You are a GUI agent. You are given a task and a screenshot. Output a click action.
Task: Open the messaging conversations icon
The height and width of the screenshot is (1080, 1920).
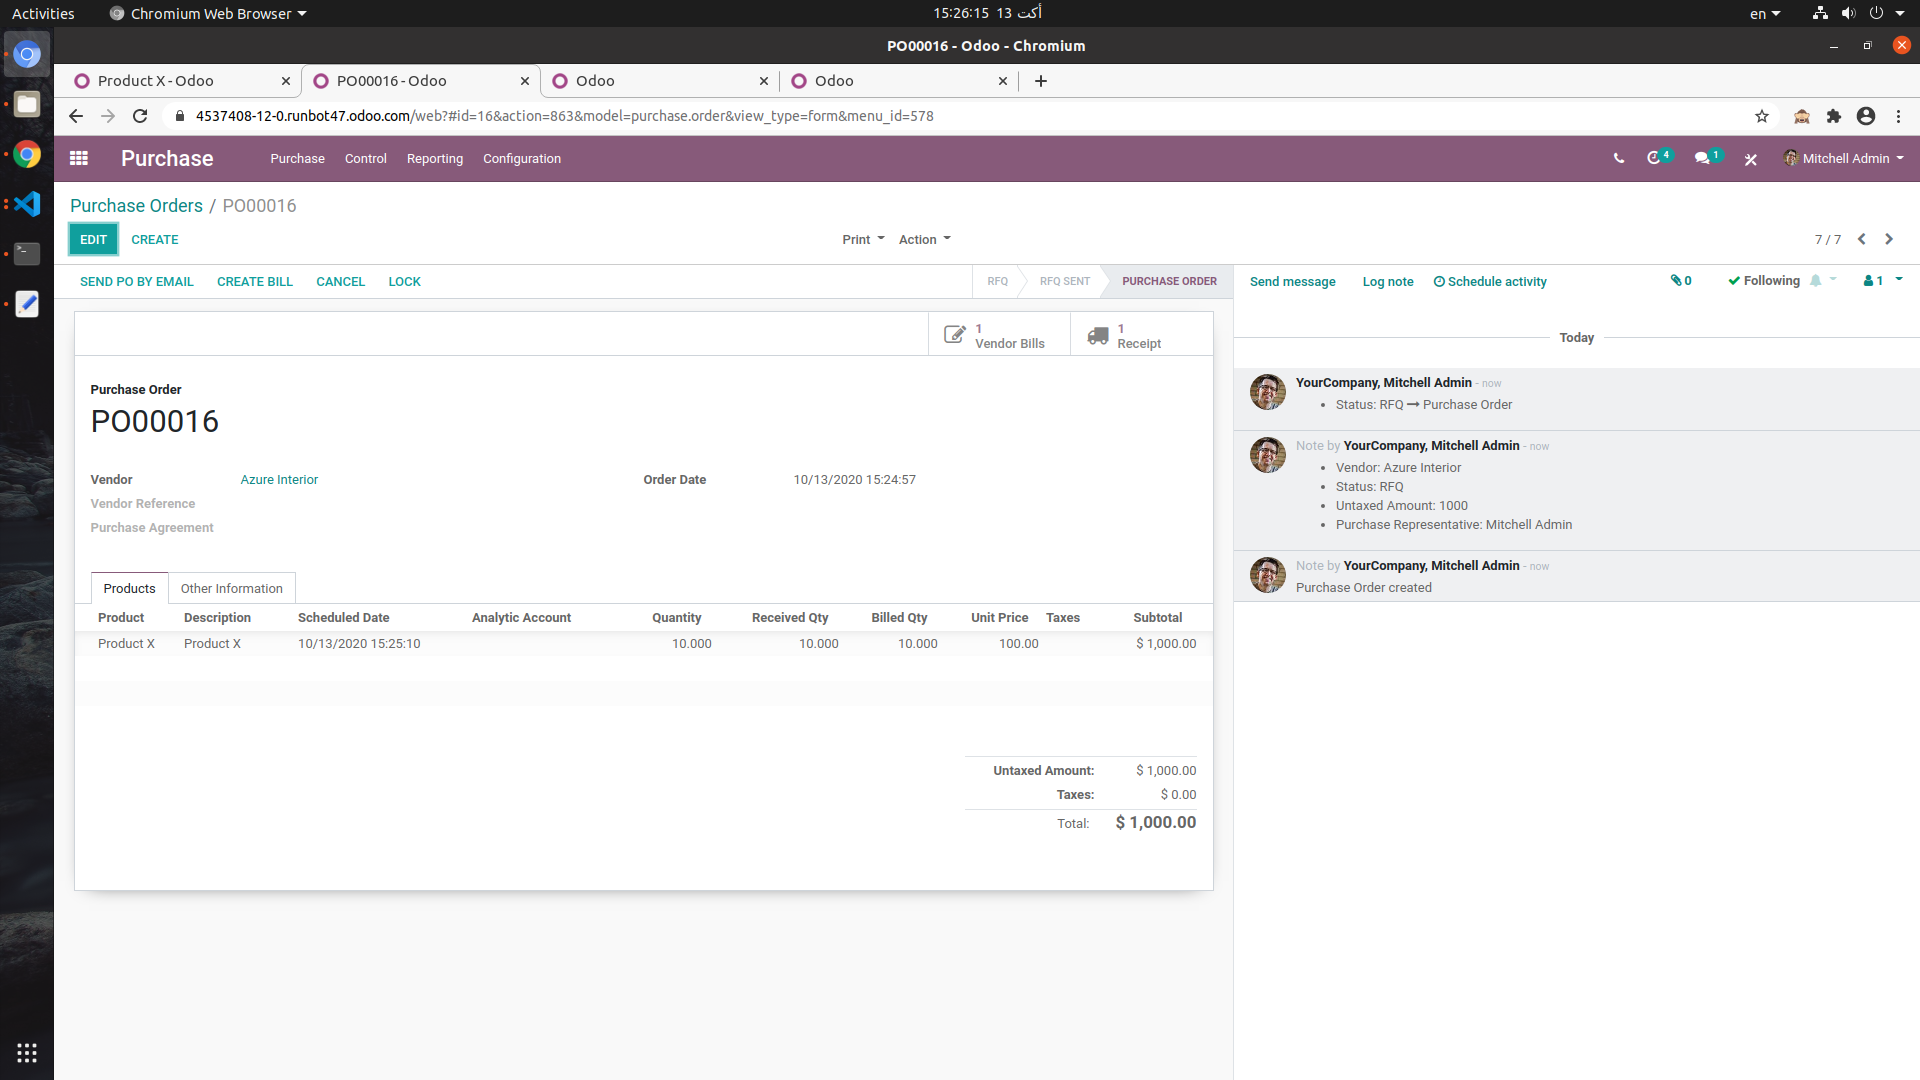(x=1706, y=158)
